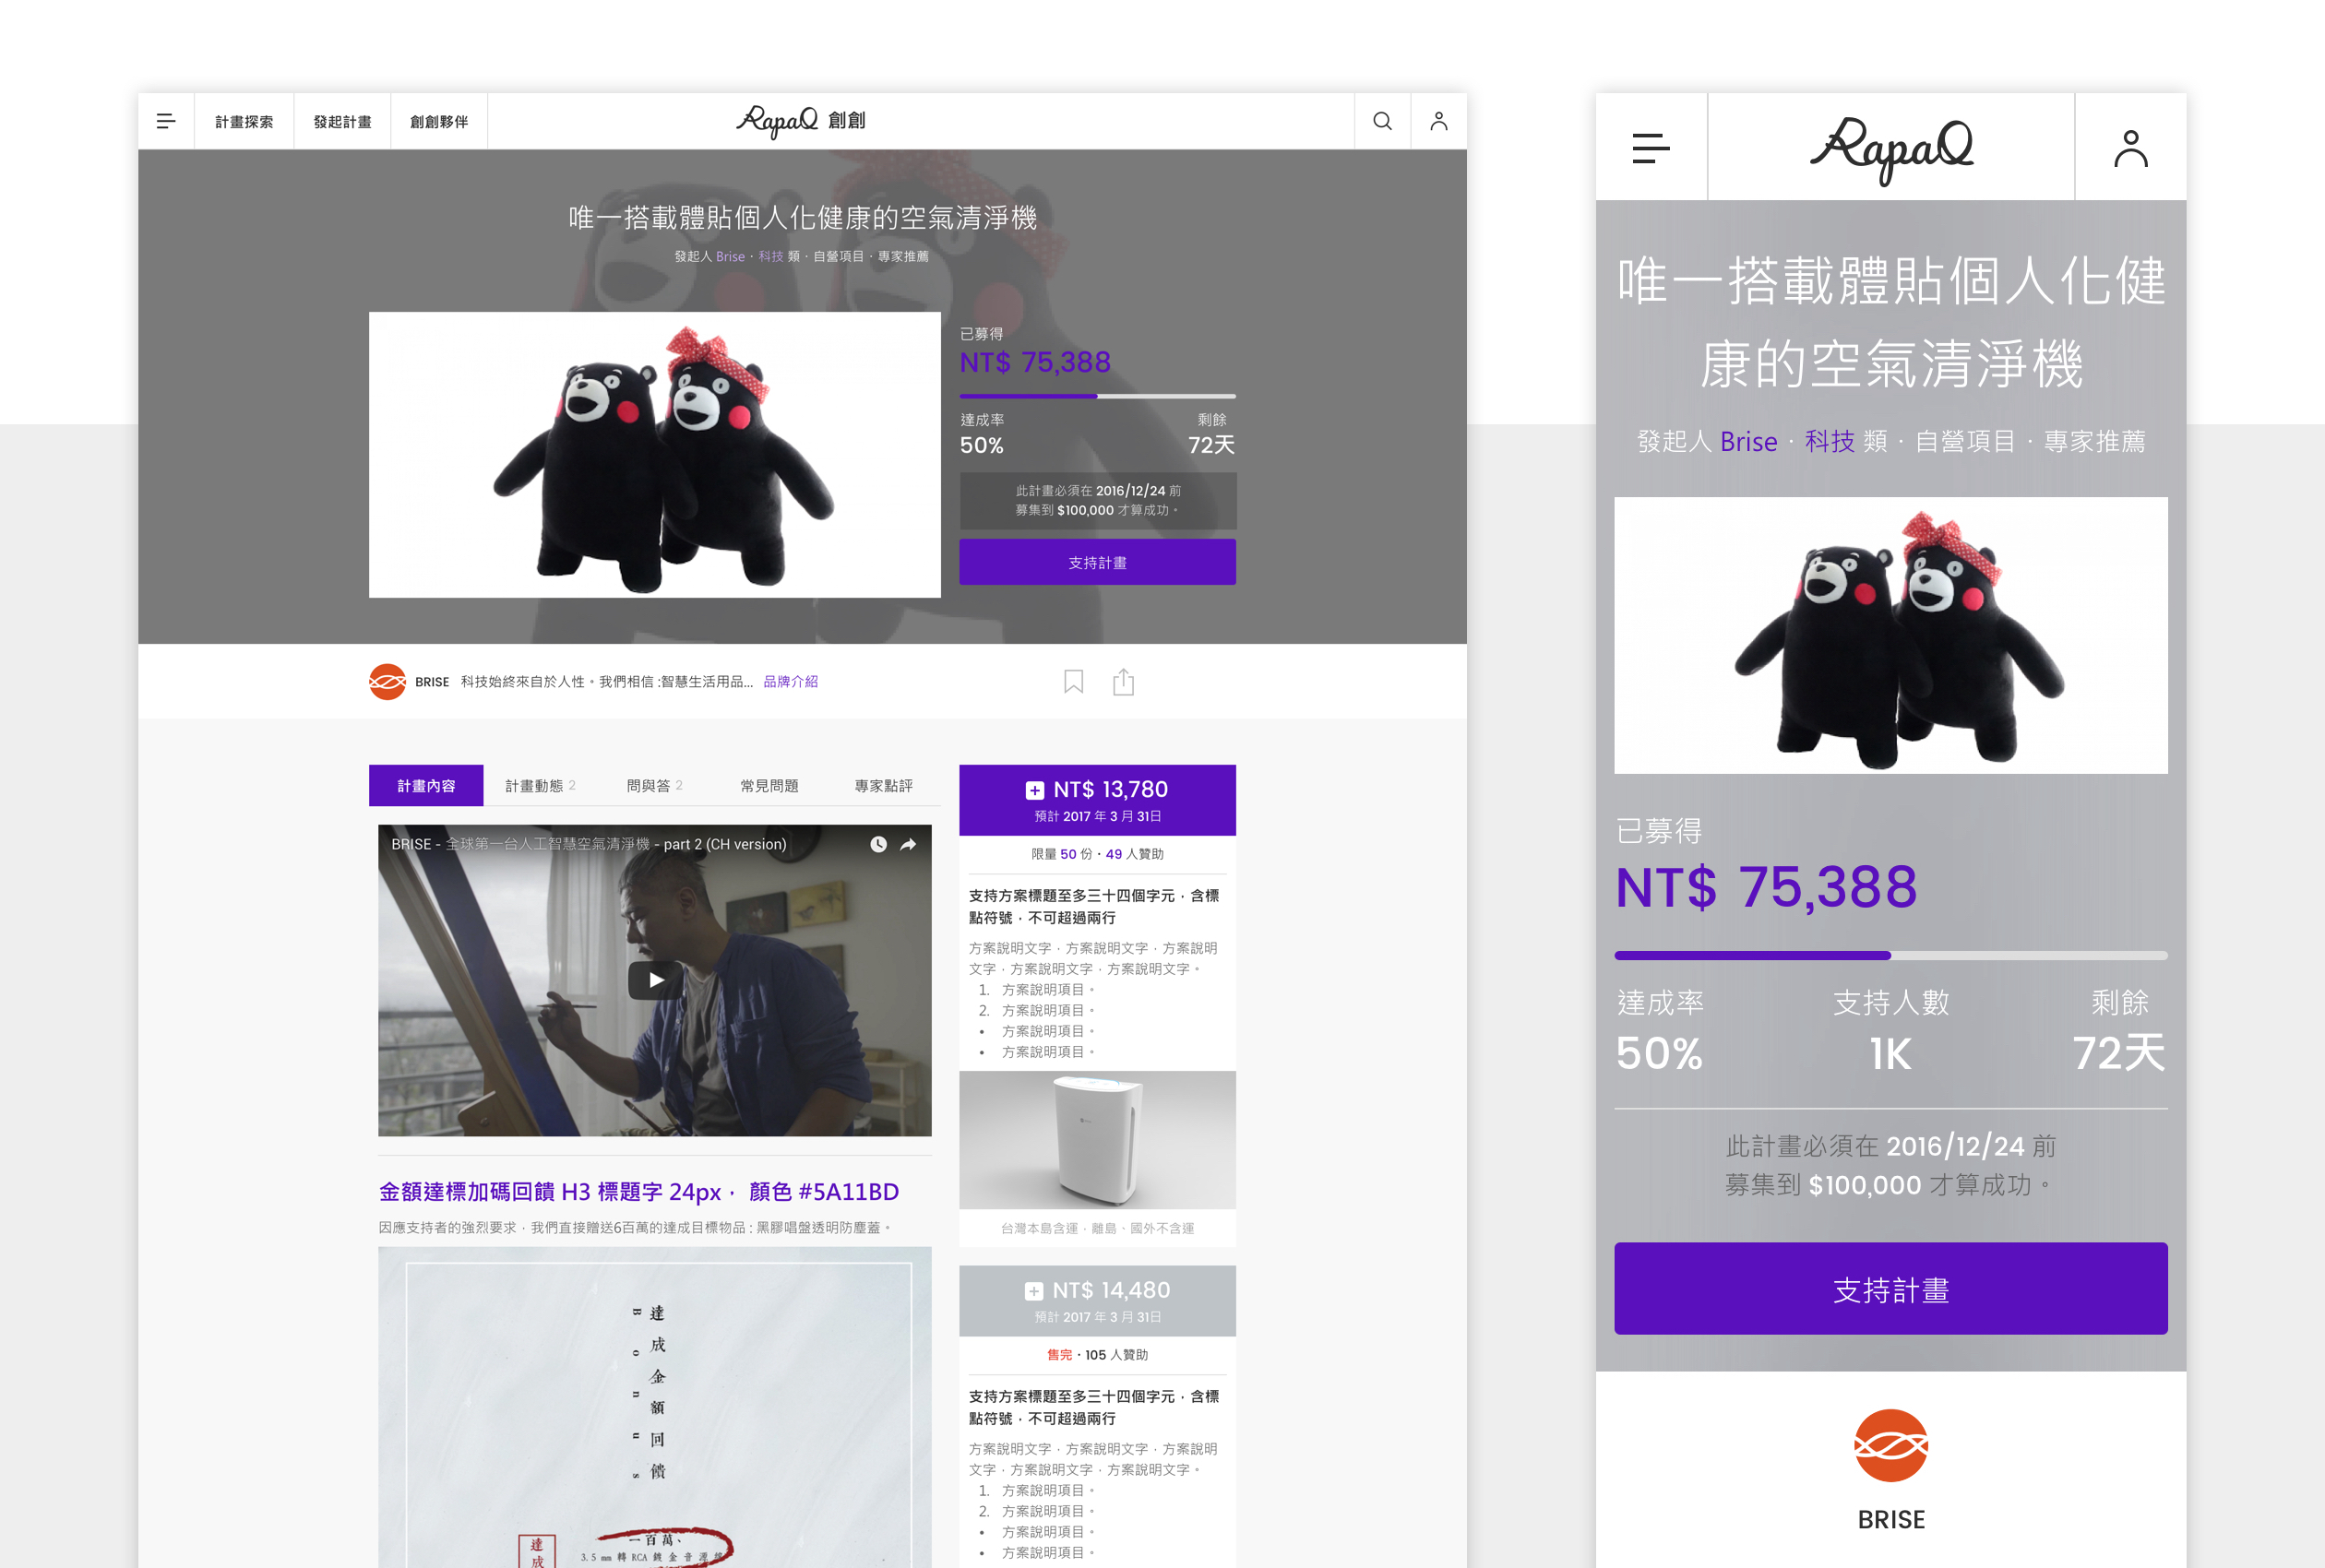The image size is (2325, 1568).
Task: Click the Kumamon project image in the desktop hero
Action: 655,455
